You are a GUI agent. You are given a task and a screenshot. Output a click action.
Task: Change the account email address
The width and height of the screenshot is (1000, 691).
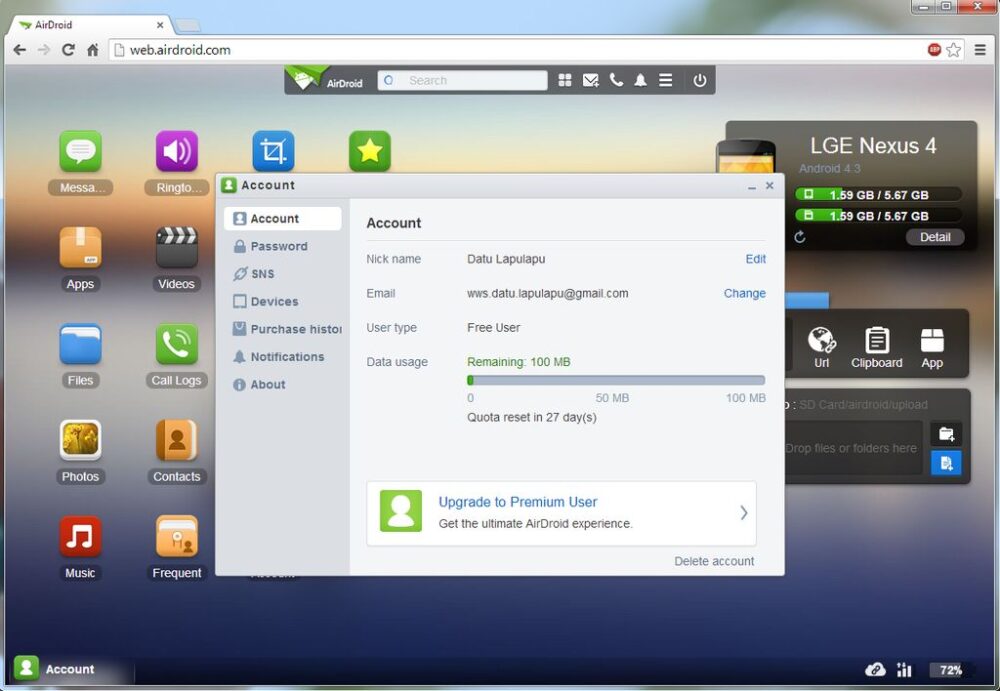click(744, 293)
